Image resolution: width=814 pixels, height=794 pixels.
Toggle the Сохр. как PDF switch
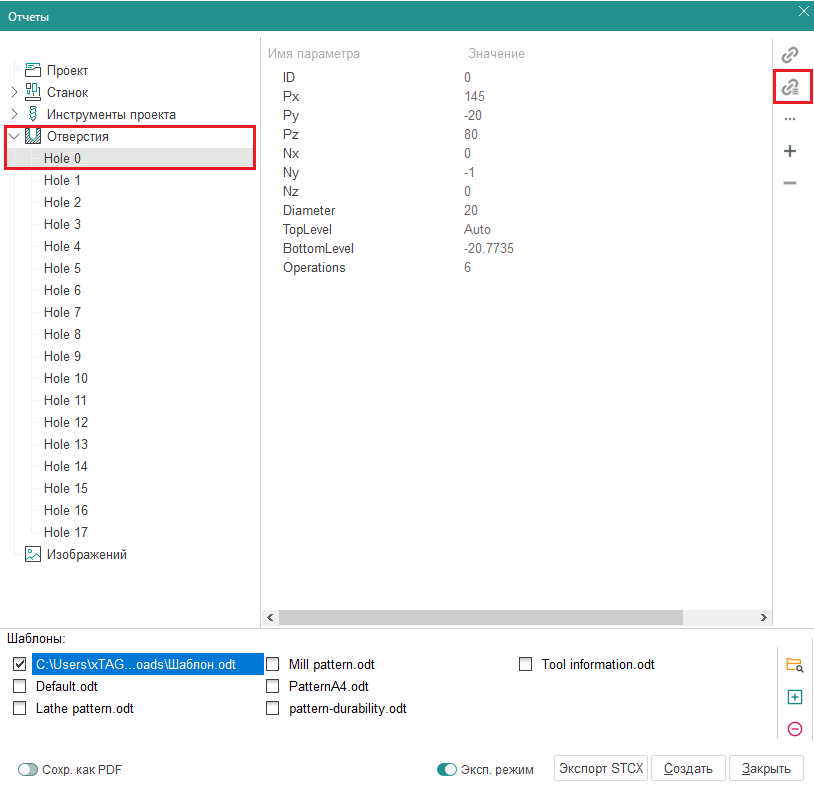(x=28, y=770)
